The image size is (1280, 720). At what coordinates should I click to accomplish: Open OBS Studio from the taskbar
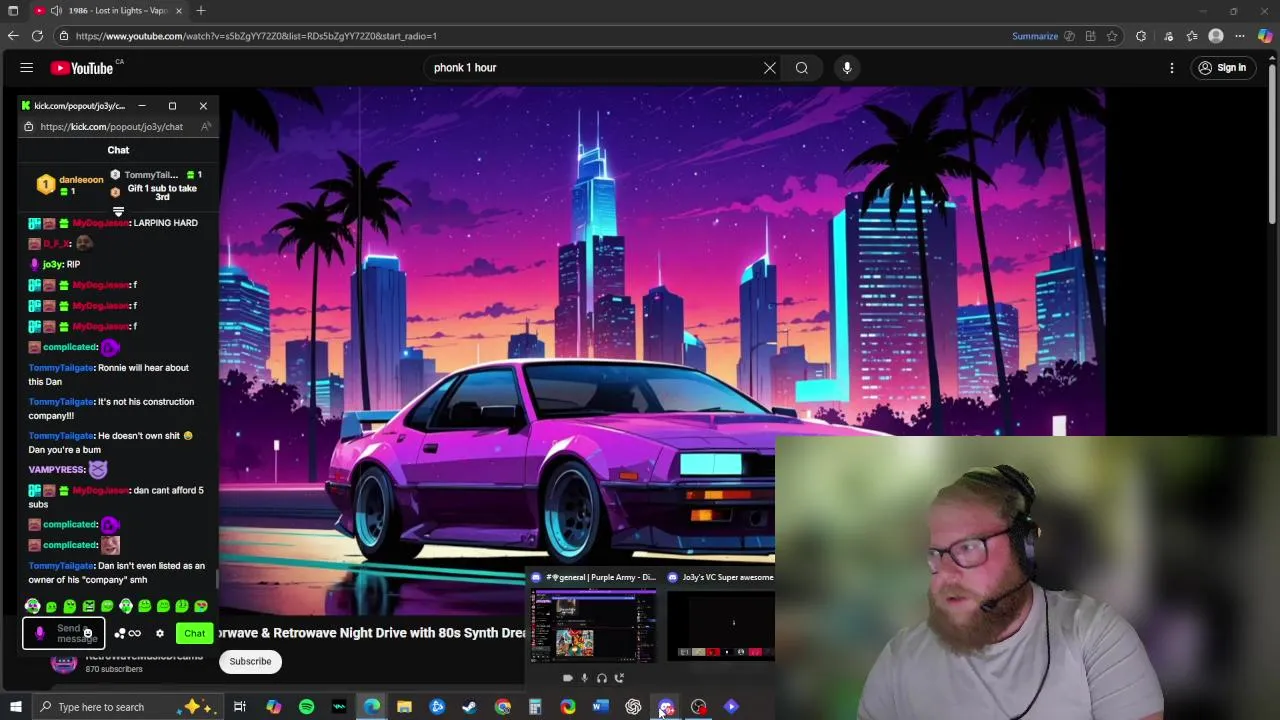click(698, 707)
